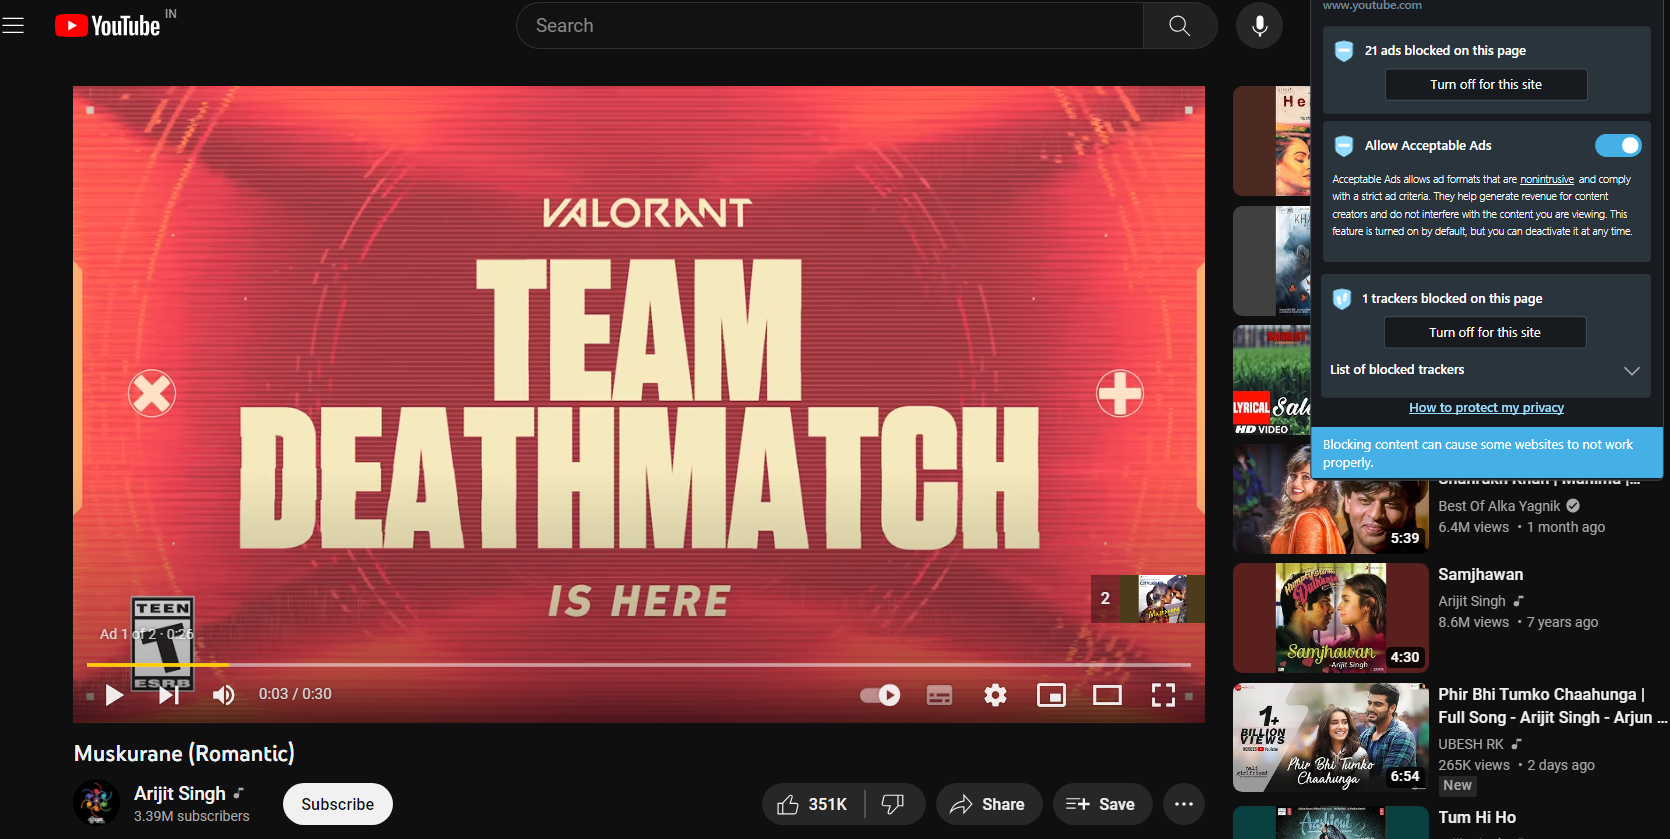Focus the YouTube search field

[830, 26]
